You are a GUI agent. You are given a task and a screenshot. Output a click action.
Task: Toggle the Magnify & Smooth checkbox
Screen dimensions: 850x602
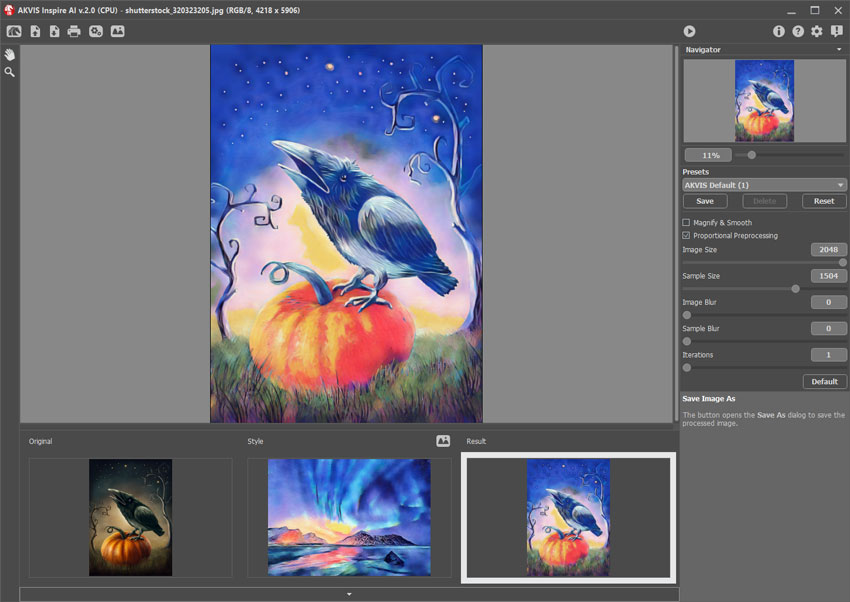coord(686,223)
